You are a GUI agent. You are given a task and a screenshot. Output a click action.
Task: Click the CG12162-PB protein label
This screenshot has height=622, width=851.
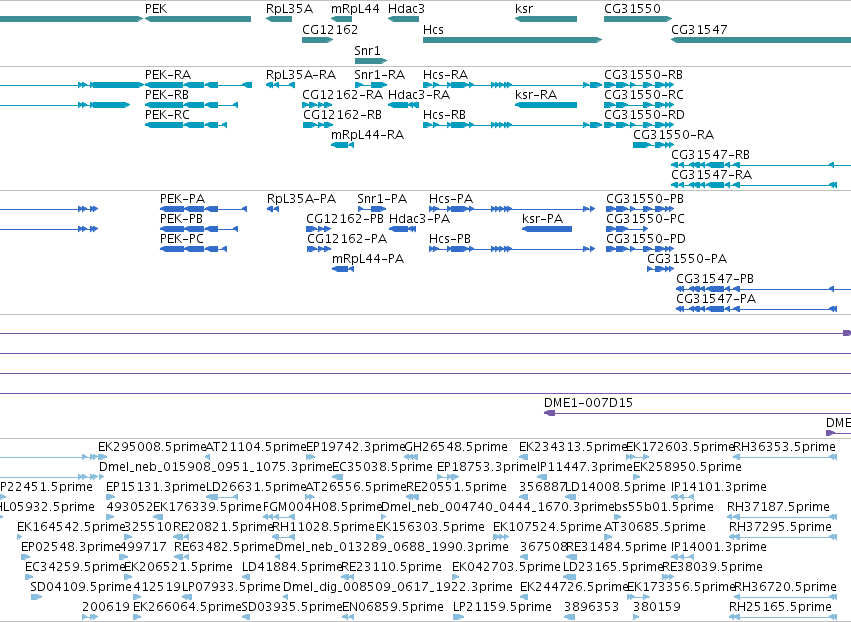click(345, 219)
